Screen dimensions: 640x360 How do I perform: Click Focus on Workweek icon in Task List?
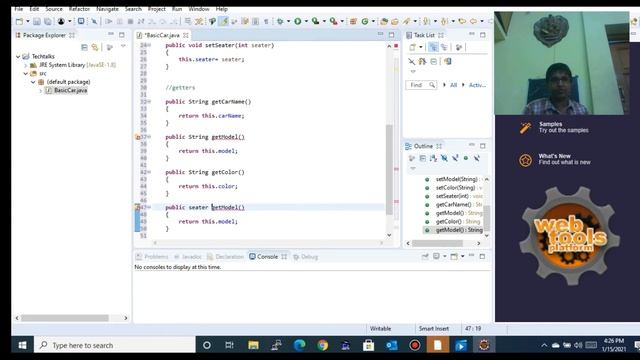click(x=459, y=47)
